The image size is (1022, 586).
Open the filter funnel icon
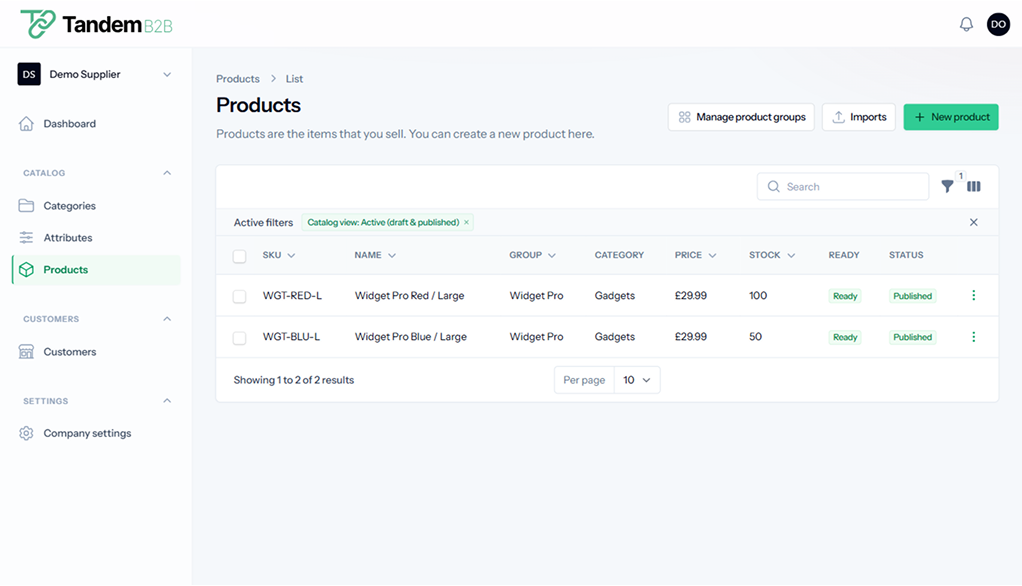pyautogui.click(x=947, y=186)
